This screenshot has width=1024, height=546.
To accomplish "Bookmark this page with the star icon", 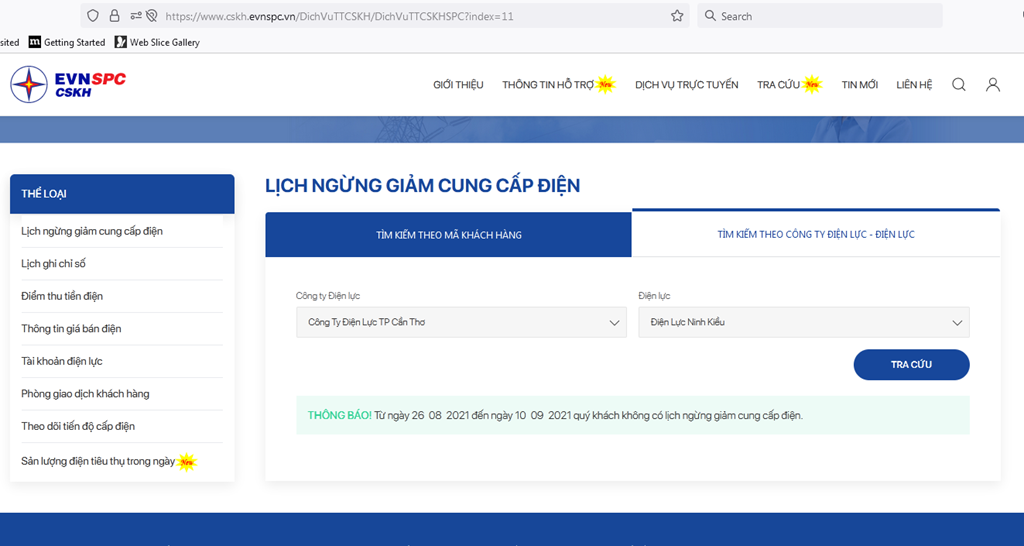I will tap(677, 16).
